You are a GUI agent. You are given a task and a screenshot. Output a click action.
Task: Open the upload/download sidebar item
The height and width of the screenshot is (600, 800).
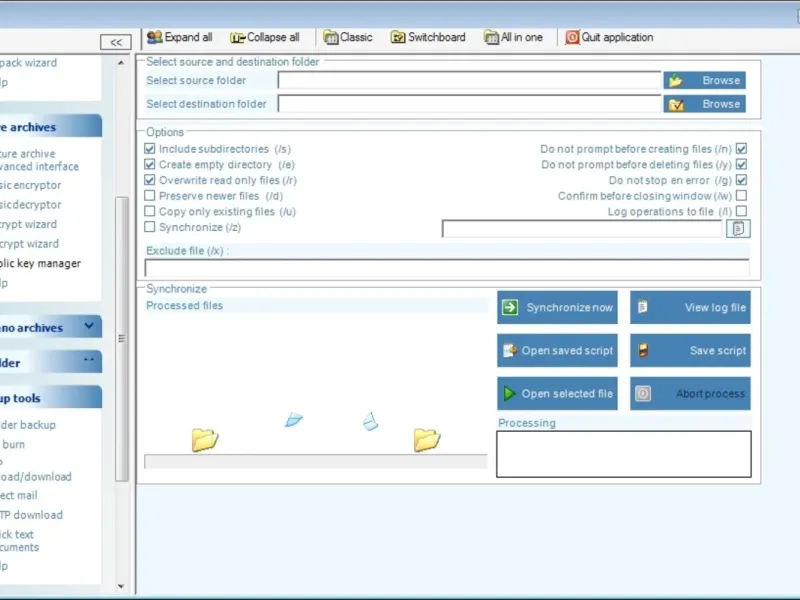[x=36, y=477]
